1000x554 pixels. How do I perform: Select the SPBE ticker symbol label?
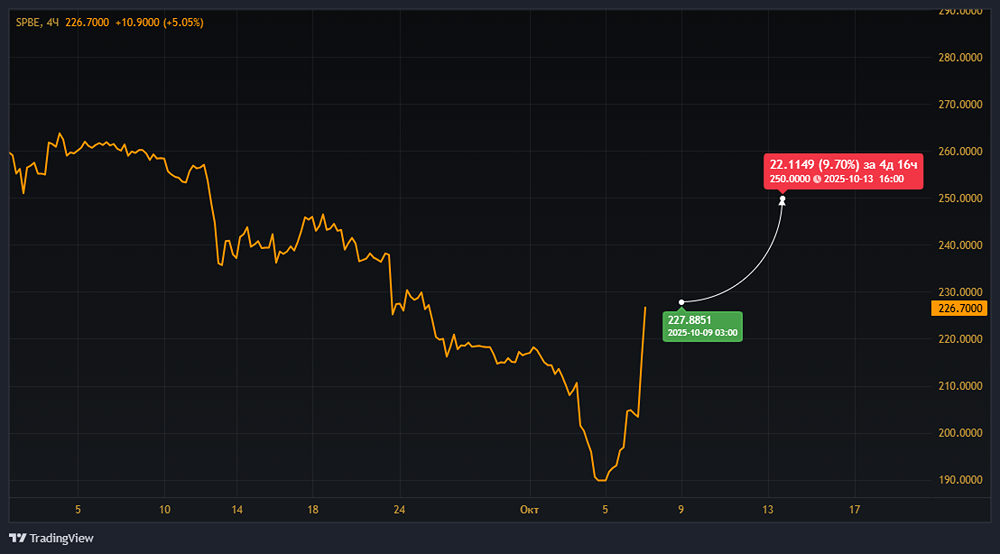coord(28,22)
